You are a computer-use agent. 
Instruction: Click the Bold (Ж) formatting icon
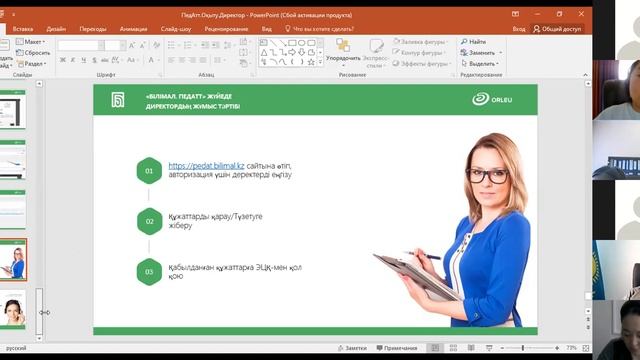pyautogui.click(x=62, y=60)
